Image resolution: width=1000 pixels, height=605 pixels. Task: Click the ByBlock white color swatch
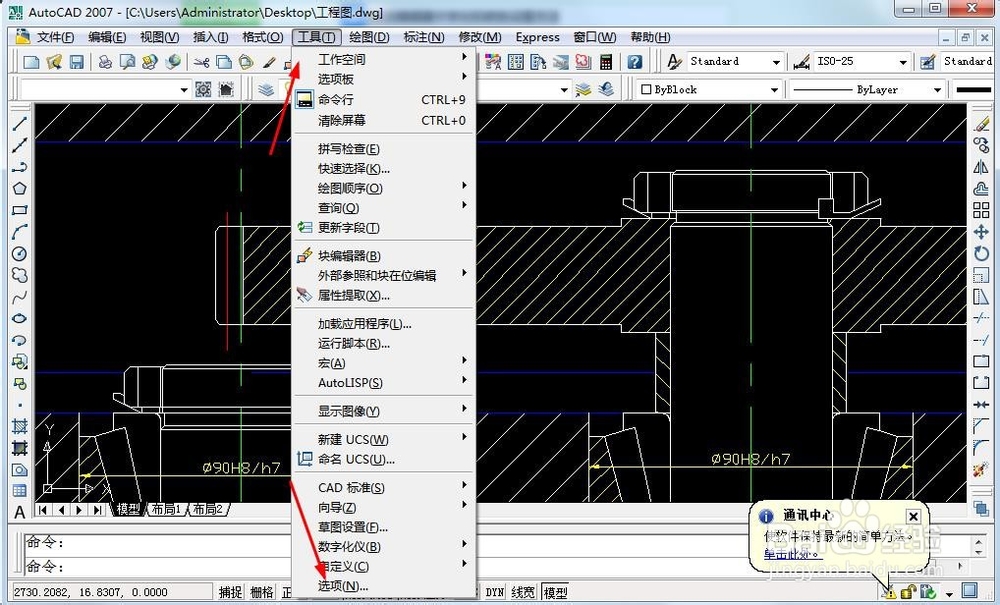[645, 90]
